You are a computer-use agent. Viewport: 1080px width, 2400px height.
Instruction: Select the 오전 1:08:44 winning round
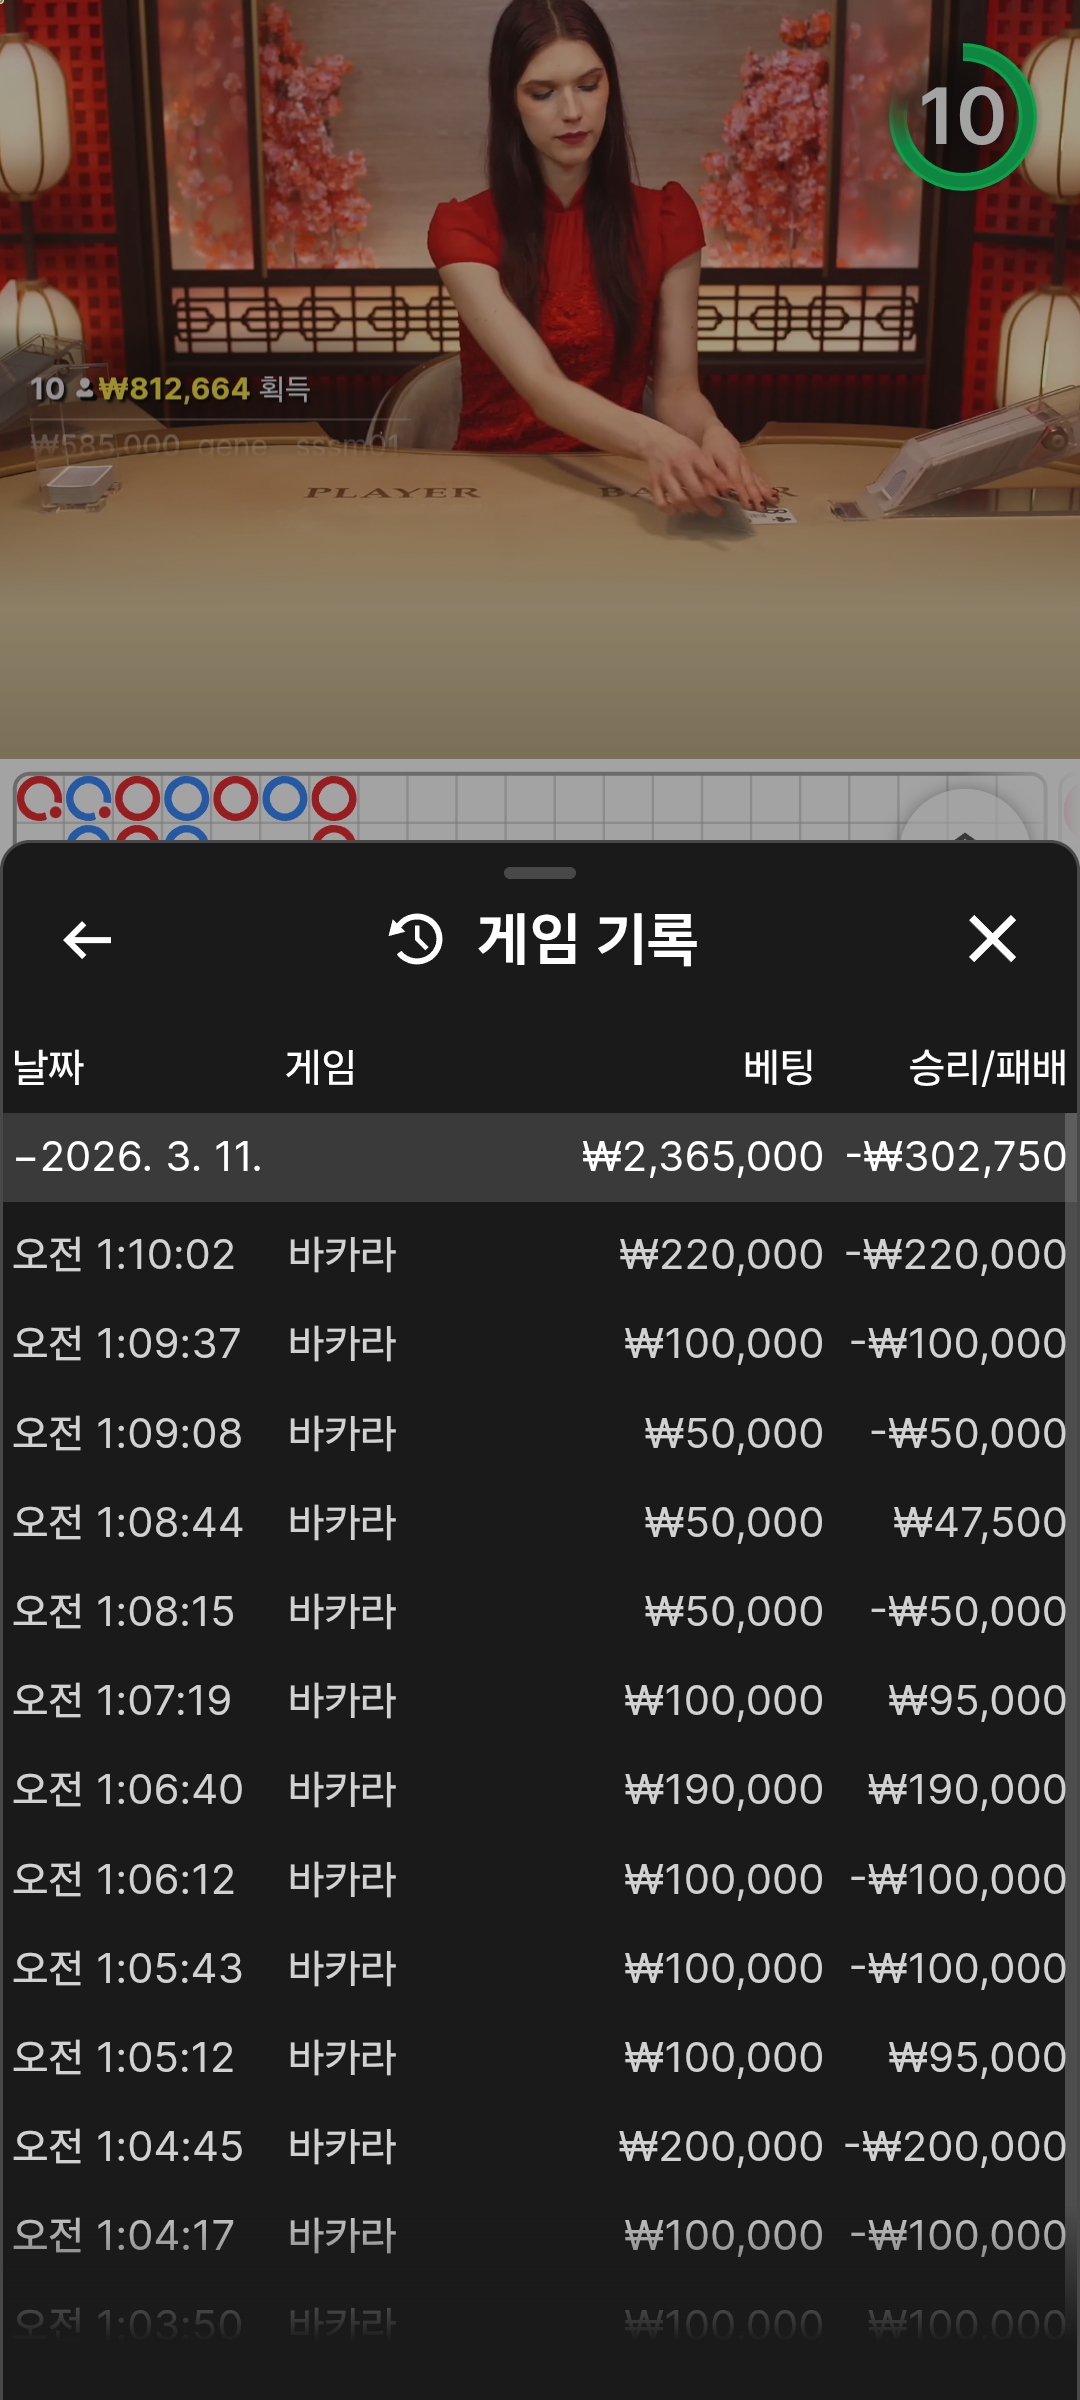coord(540,1522)
